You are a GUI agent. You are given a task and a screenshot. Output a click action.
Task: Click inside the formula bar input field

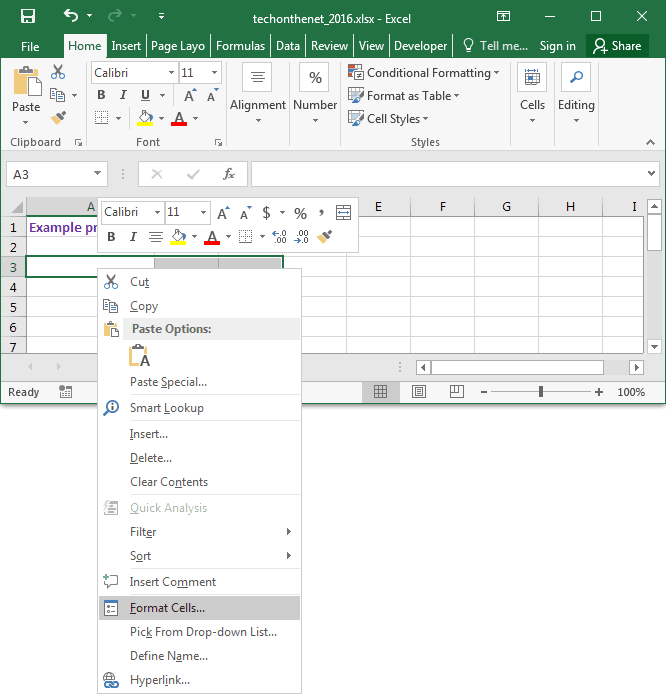point(447,174)
